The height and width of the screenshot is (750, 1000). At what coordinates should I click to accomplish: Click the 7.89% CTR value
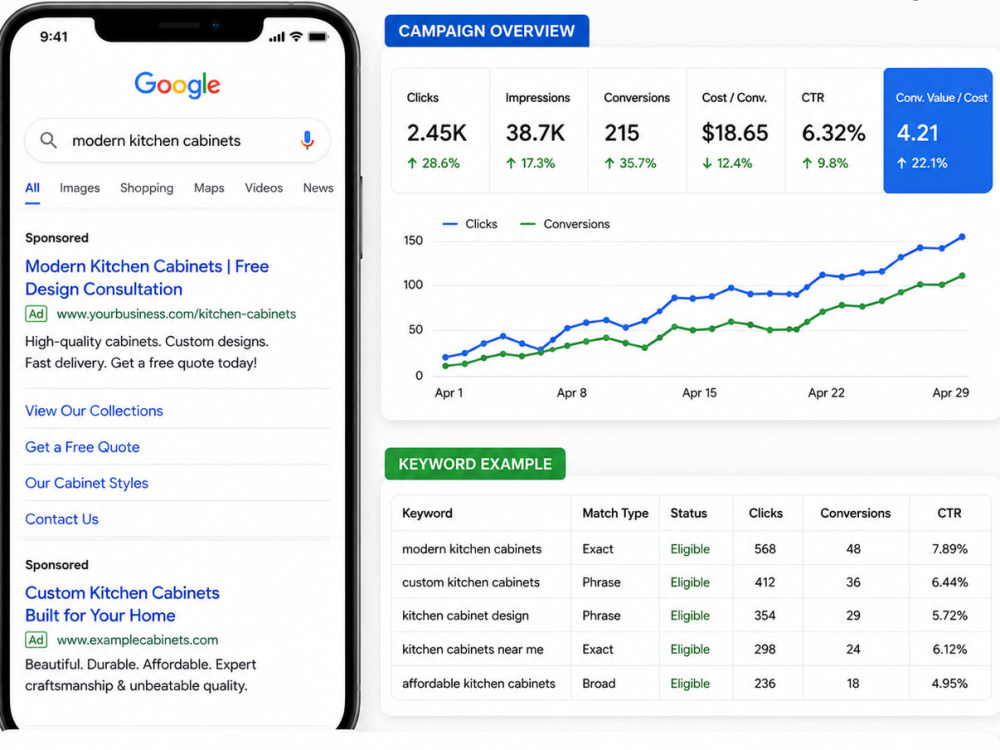(949, 548)
